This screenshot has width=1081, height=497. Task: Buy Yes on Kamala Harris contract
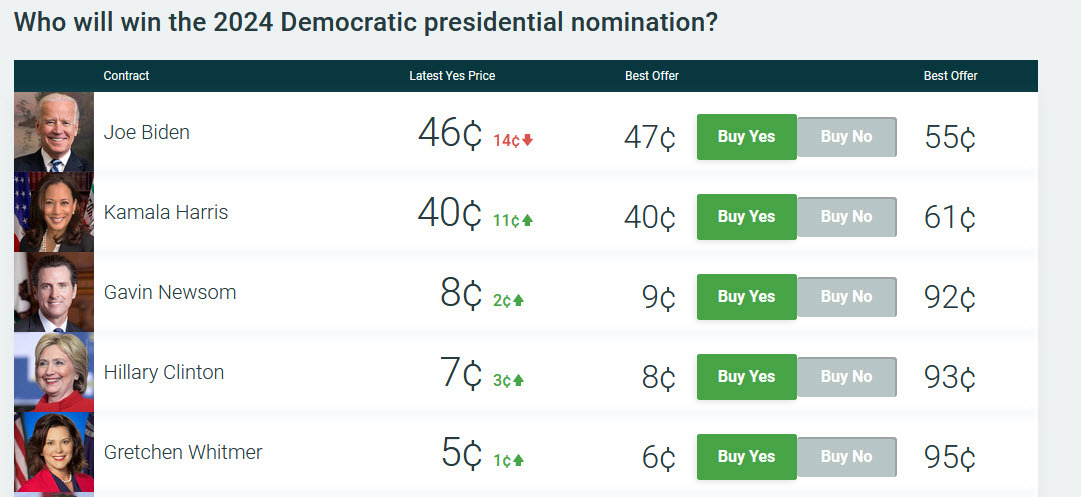tap(746, 217)
